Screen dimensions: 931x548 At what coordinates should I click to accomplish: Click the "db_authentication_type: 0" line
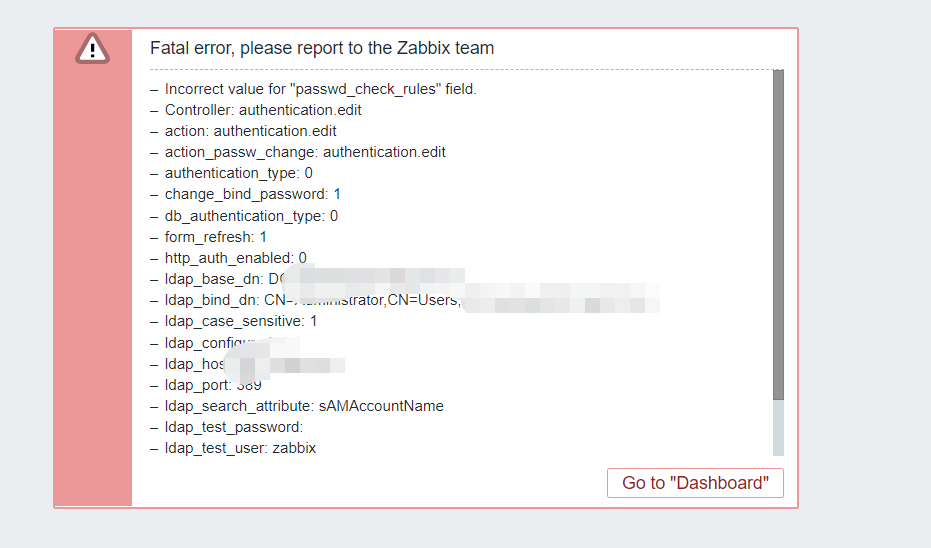(x=251, y=216)
